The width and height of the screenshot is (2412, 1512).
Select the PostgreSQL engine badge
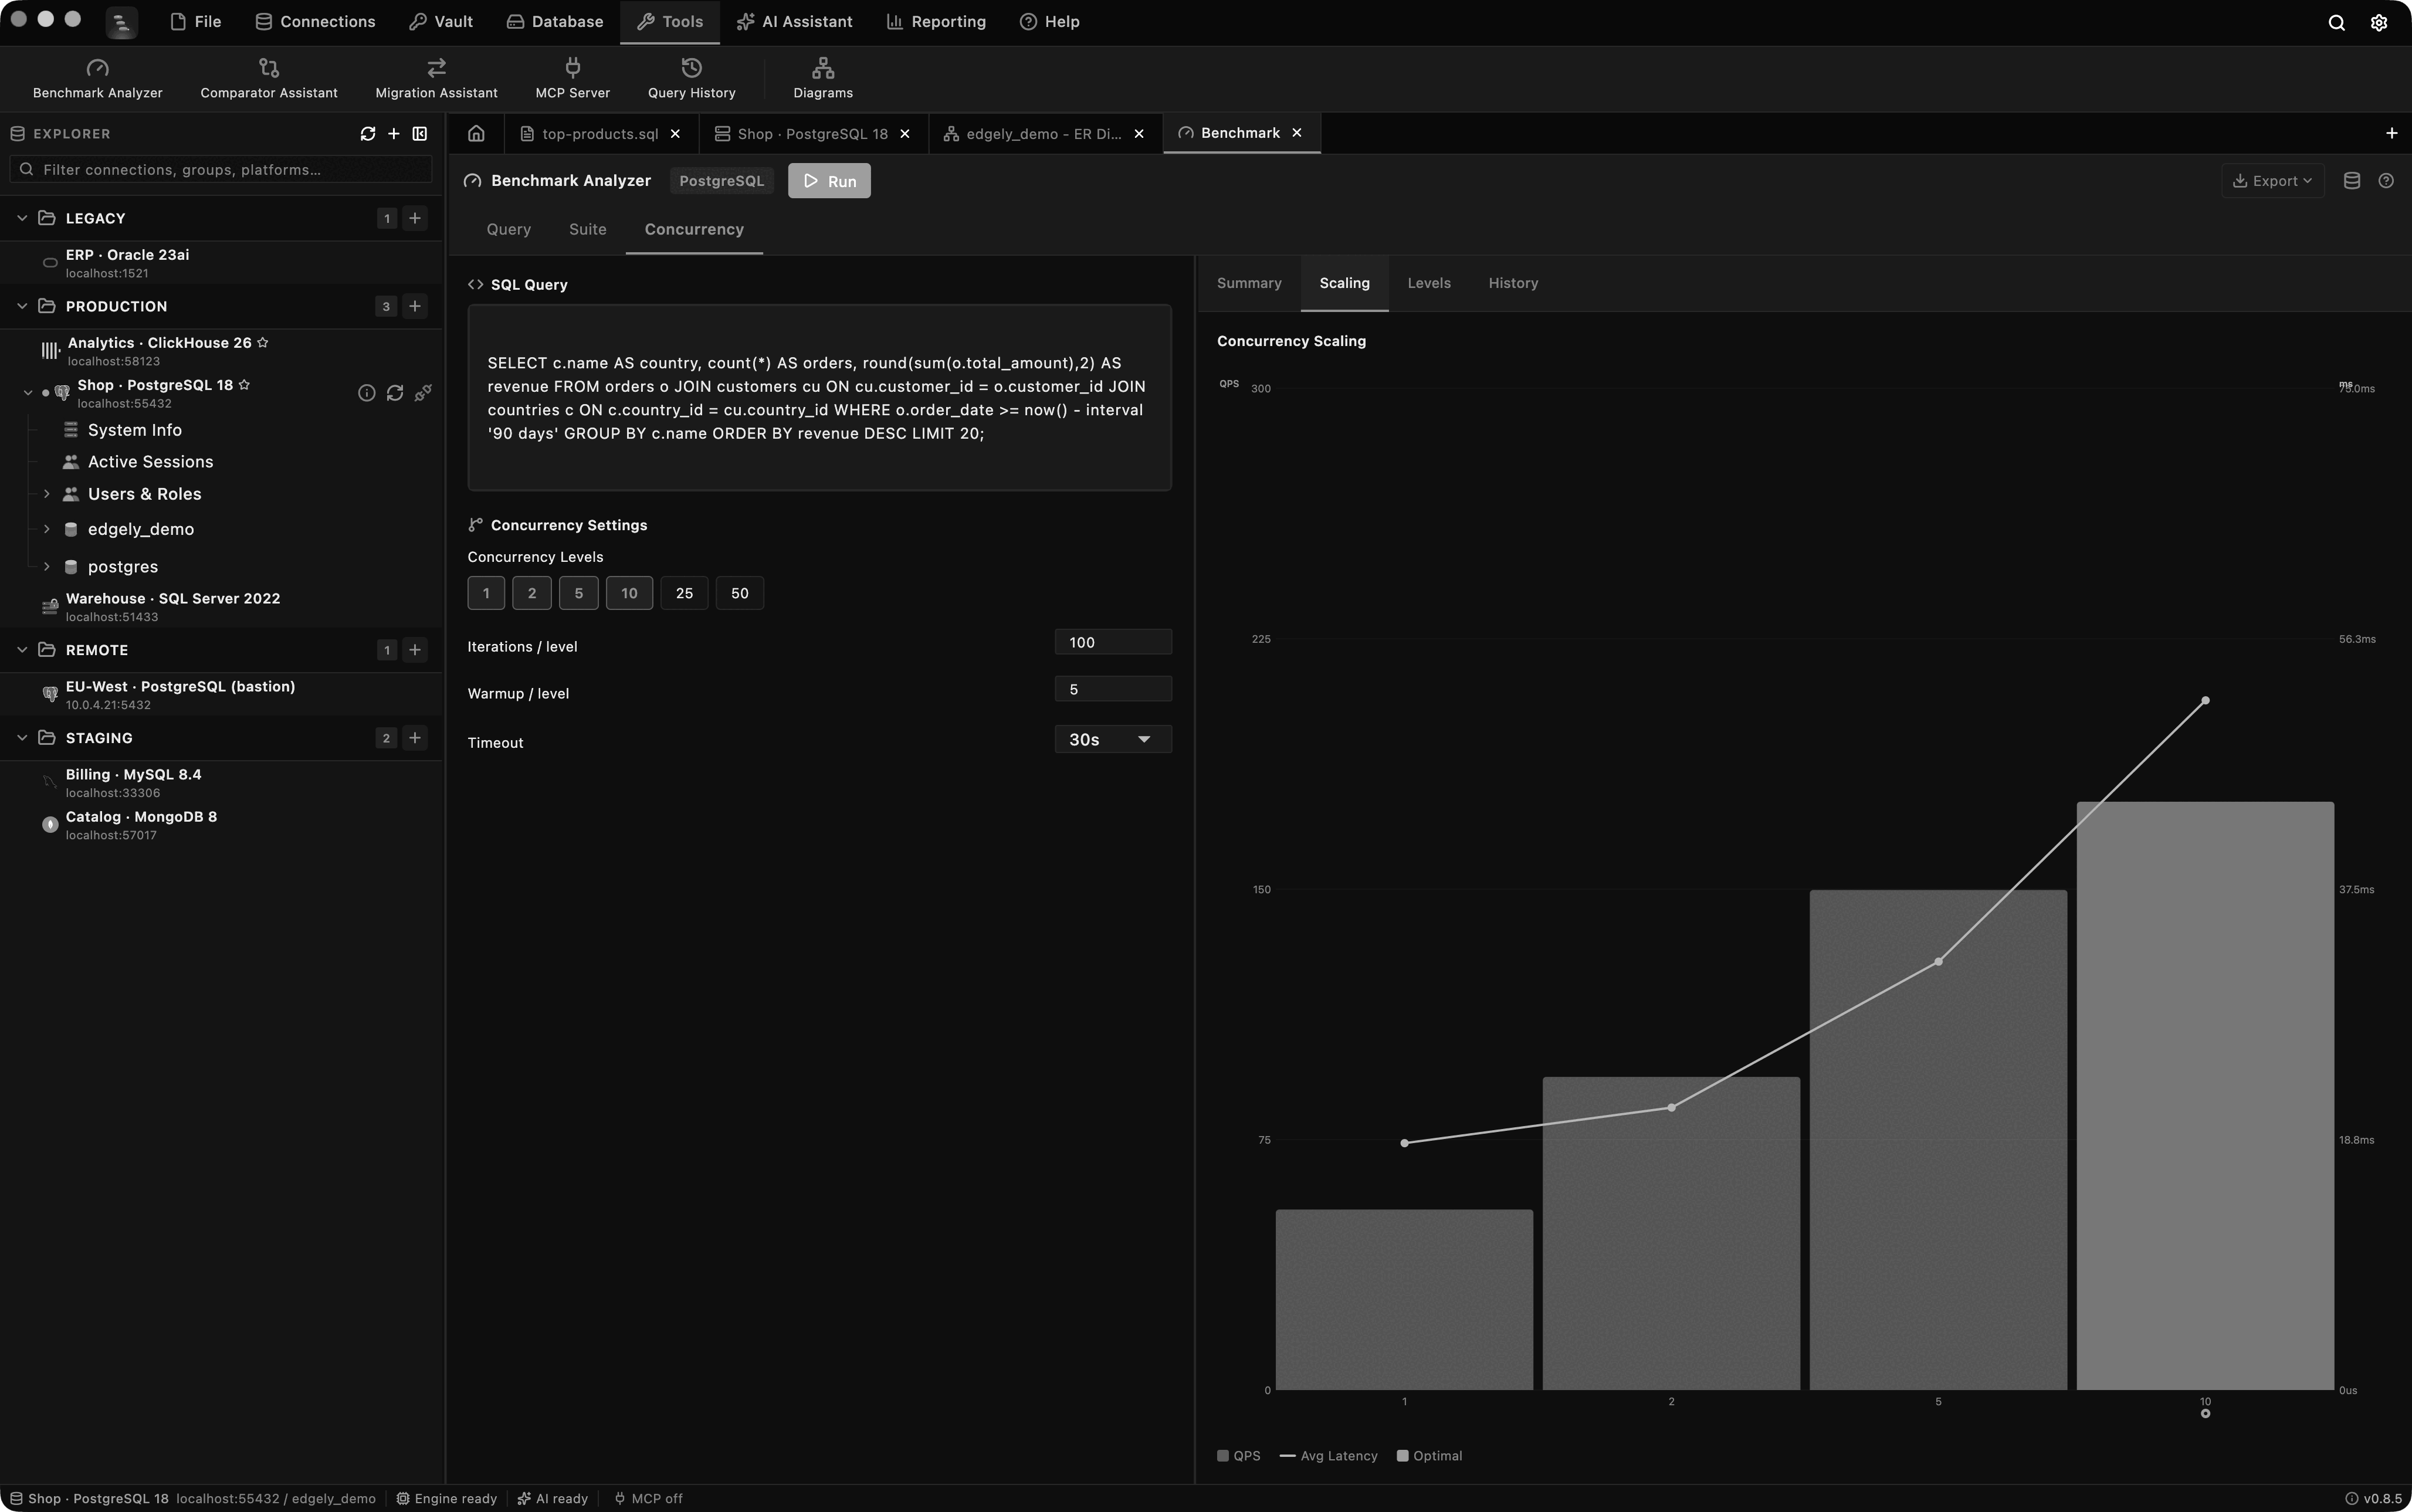pos(721,181)
